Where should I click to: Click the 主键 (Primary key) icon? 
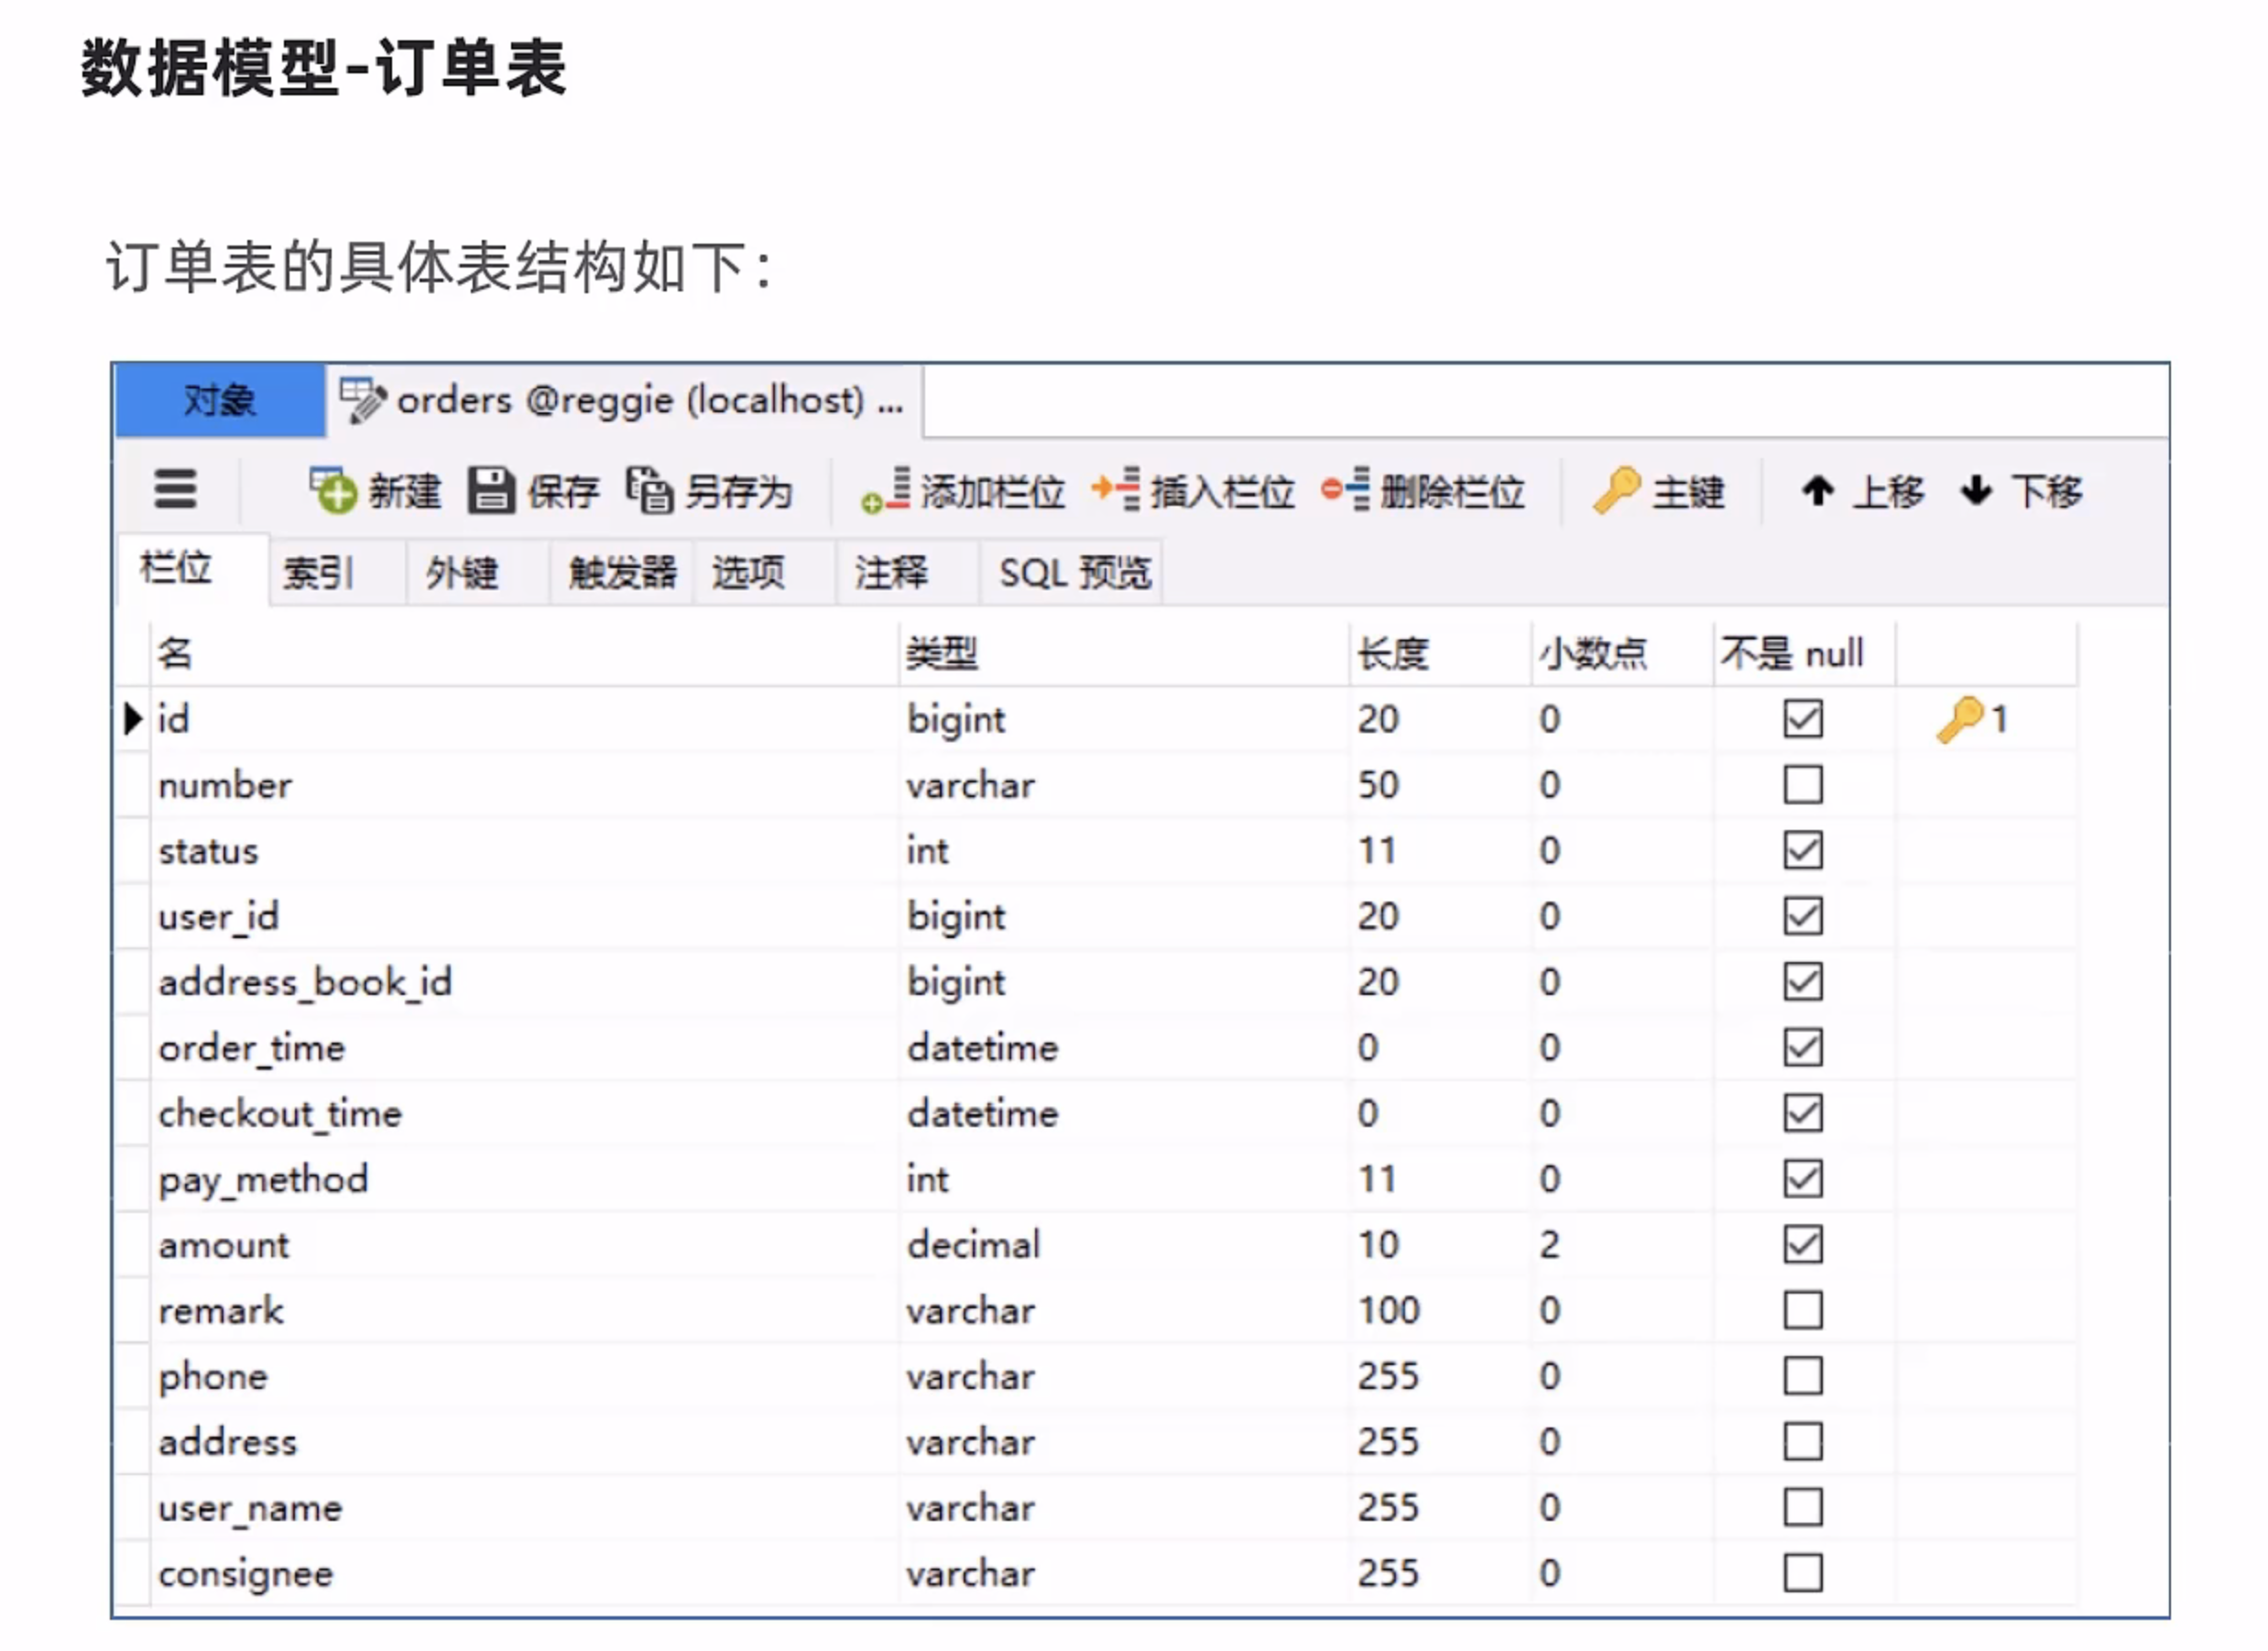1617,491
